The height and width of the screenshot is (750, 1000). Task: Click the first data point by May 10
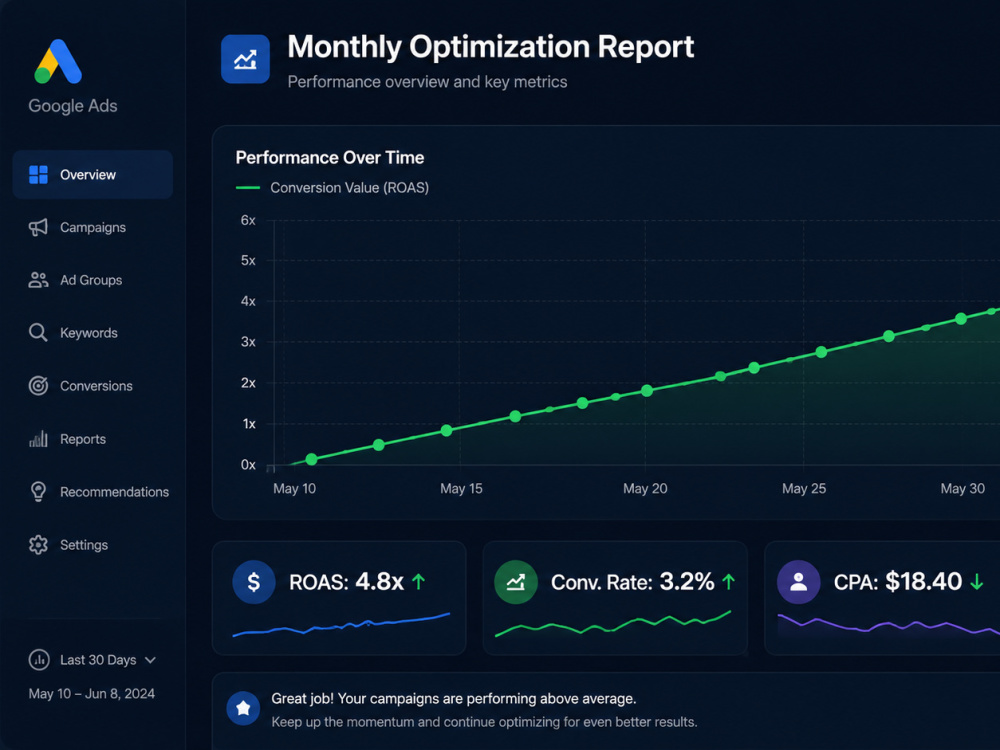tap(311, 459)
